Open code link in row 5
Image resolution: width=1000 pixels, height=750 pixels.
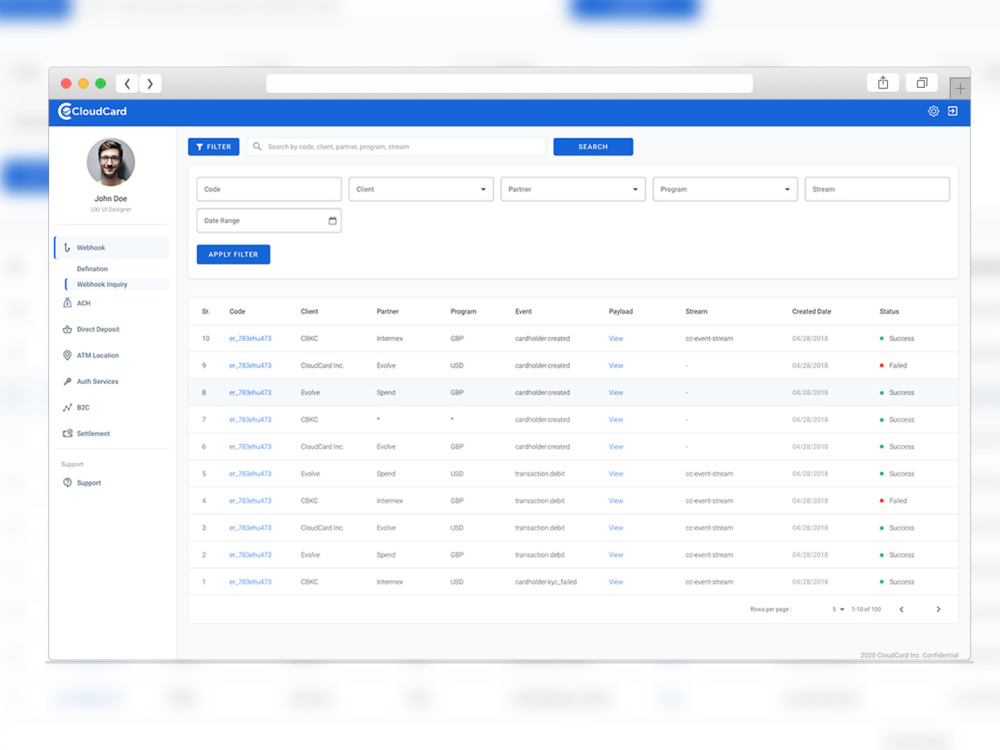pyautogui.click(x=250, y=474)
